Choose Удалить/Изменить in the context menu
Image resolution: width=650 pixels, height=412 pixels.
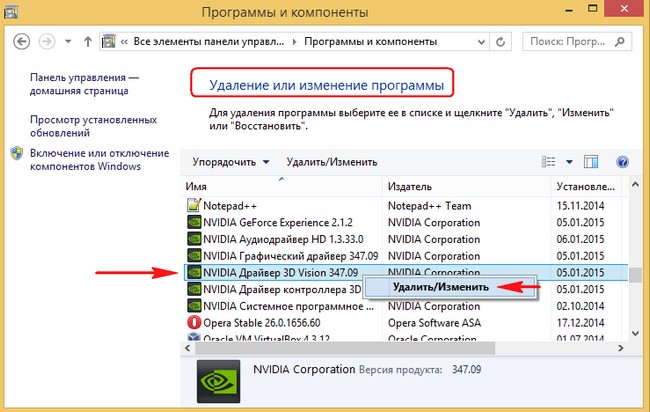(x=441, y=287)
